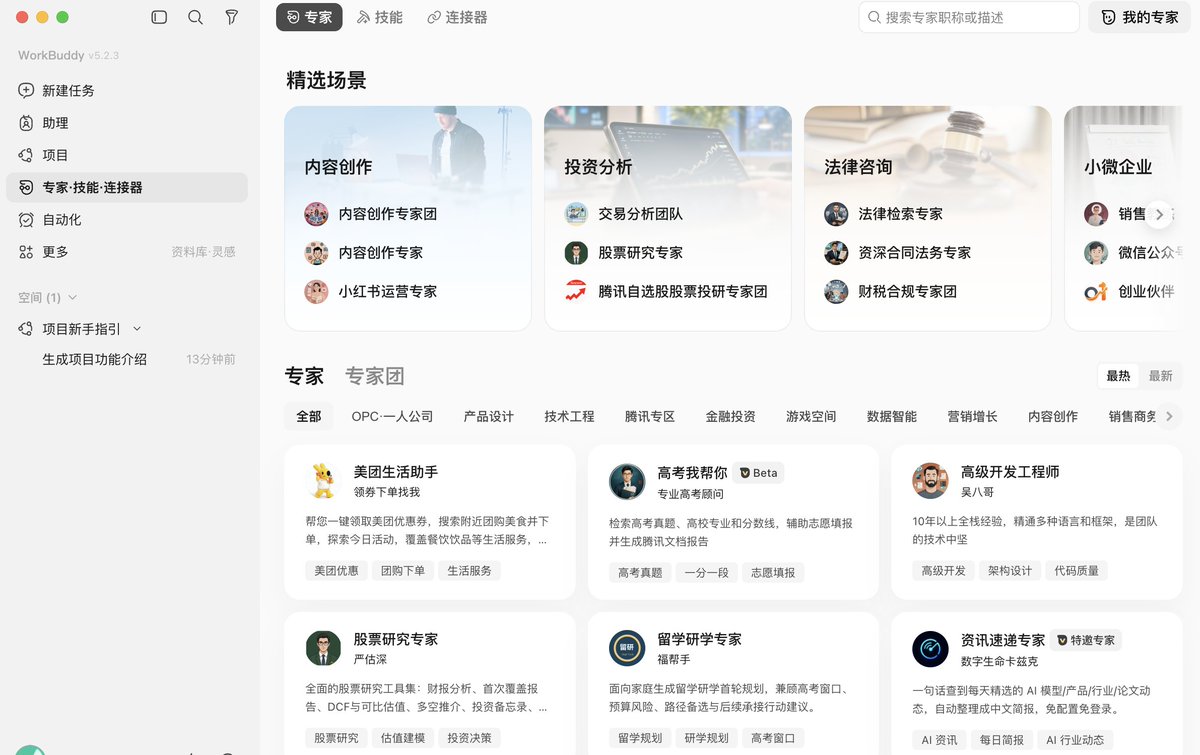Filter by 金融投资 category
This screenshot has width=1200, height=755.
click(x=730, y=416)
